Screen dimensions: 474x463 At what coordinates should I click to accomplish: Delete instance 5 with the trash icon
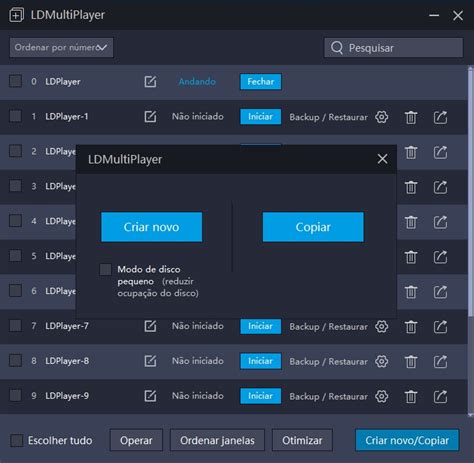[x=411, y=257]
